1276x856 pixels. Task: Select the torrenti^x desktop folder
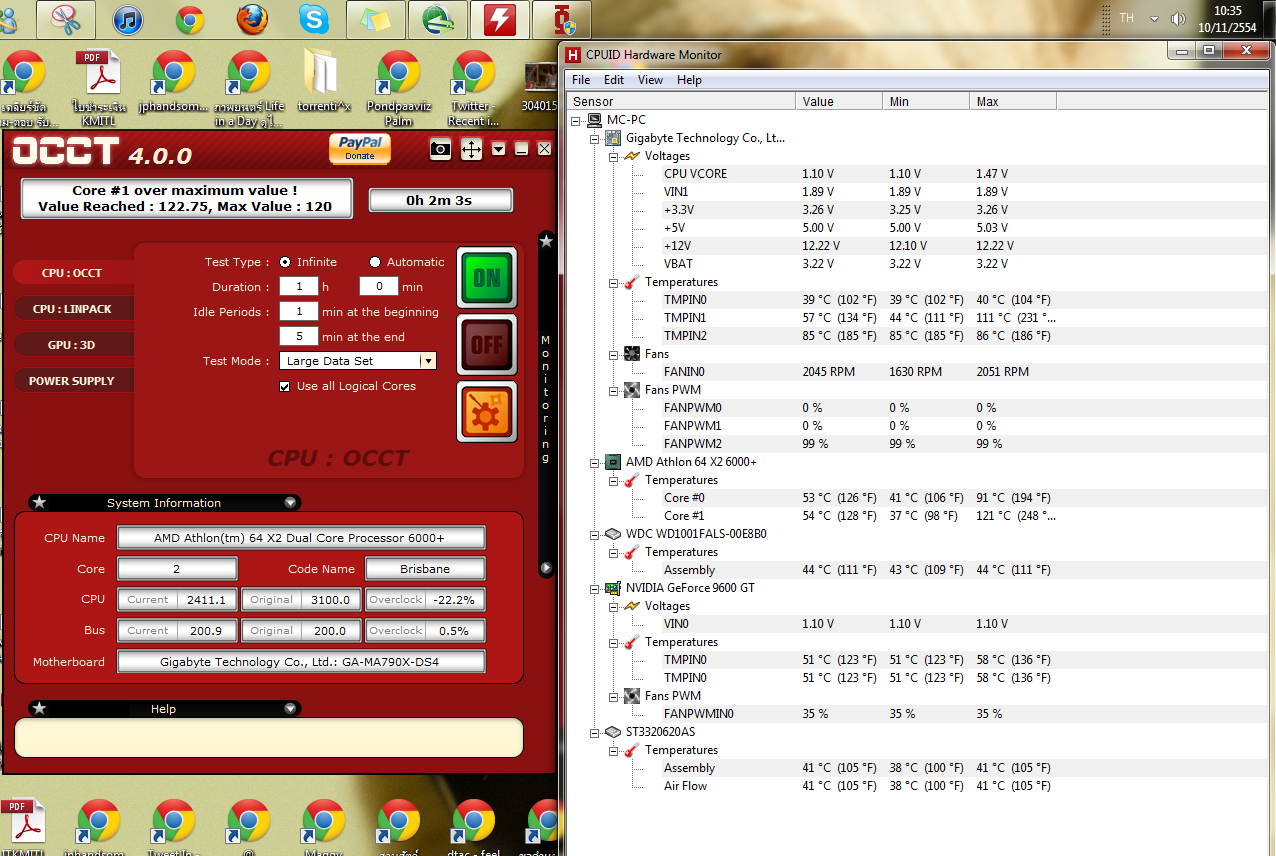(x=324, y=82)
